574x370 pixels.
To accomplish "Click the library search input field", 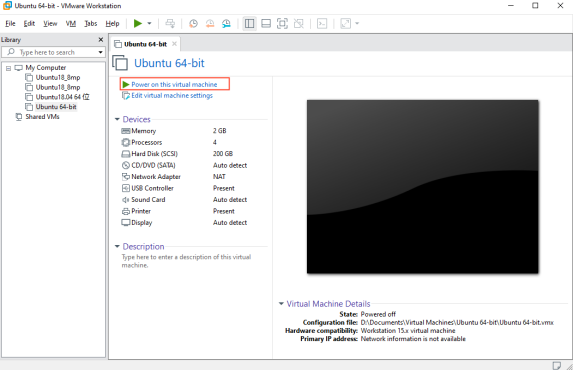I will (48, 52).
